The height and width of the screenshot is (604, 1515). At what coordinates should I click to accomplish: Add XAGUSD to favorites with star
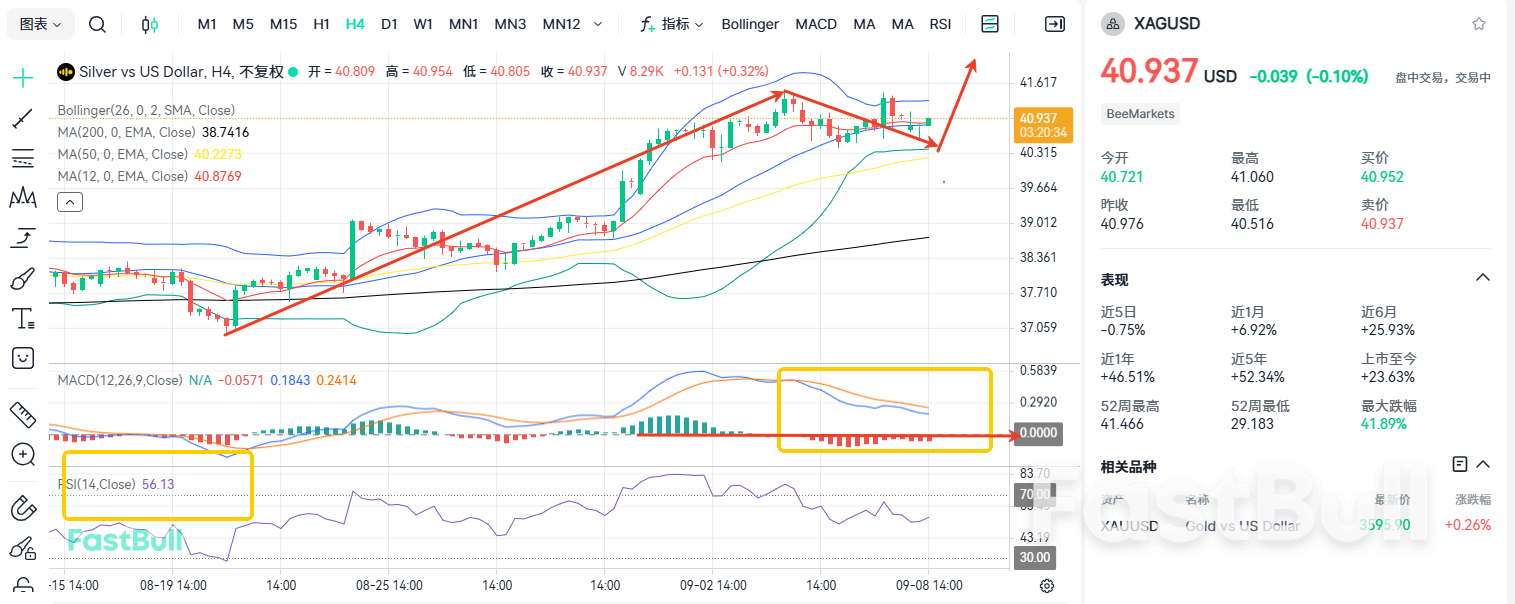tap(1478, 24)
